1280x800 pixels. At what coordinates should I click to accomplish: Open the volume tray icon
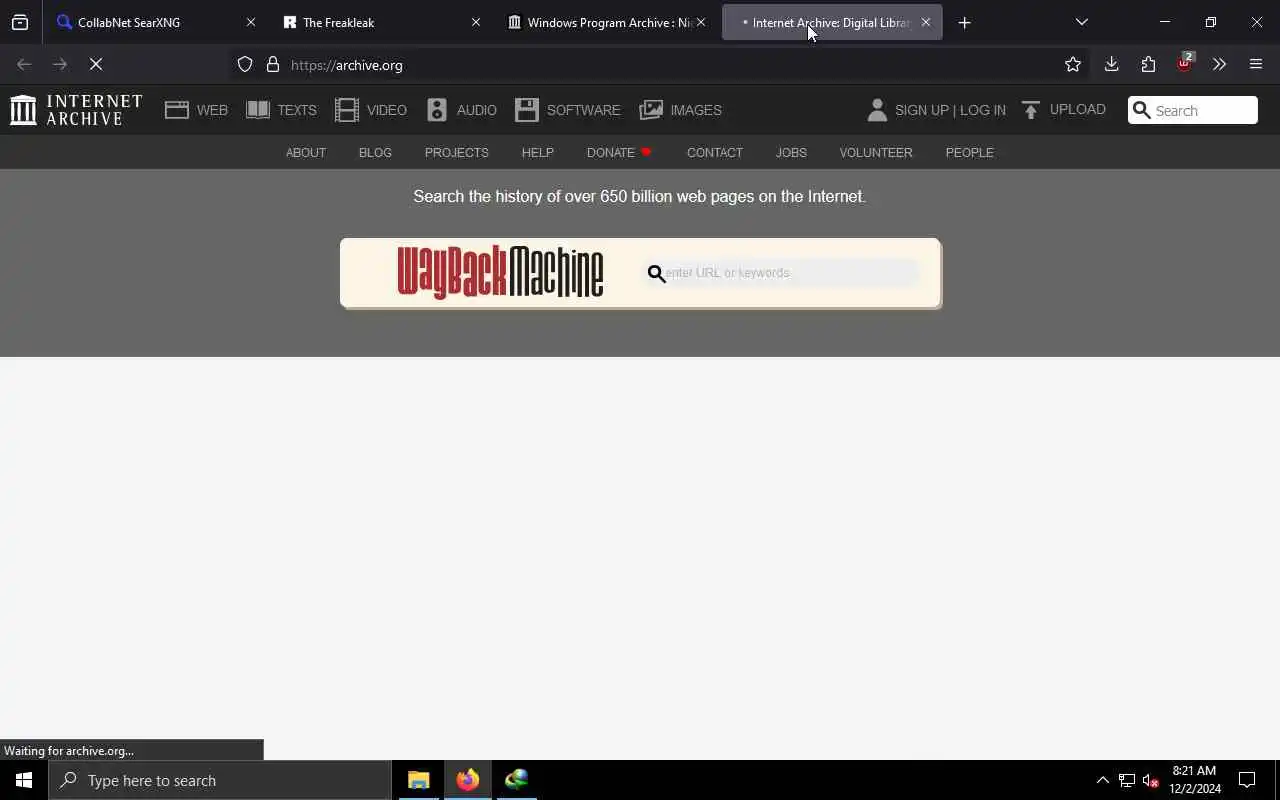tap(1150, 780)
